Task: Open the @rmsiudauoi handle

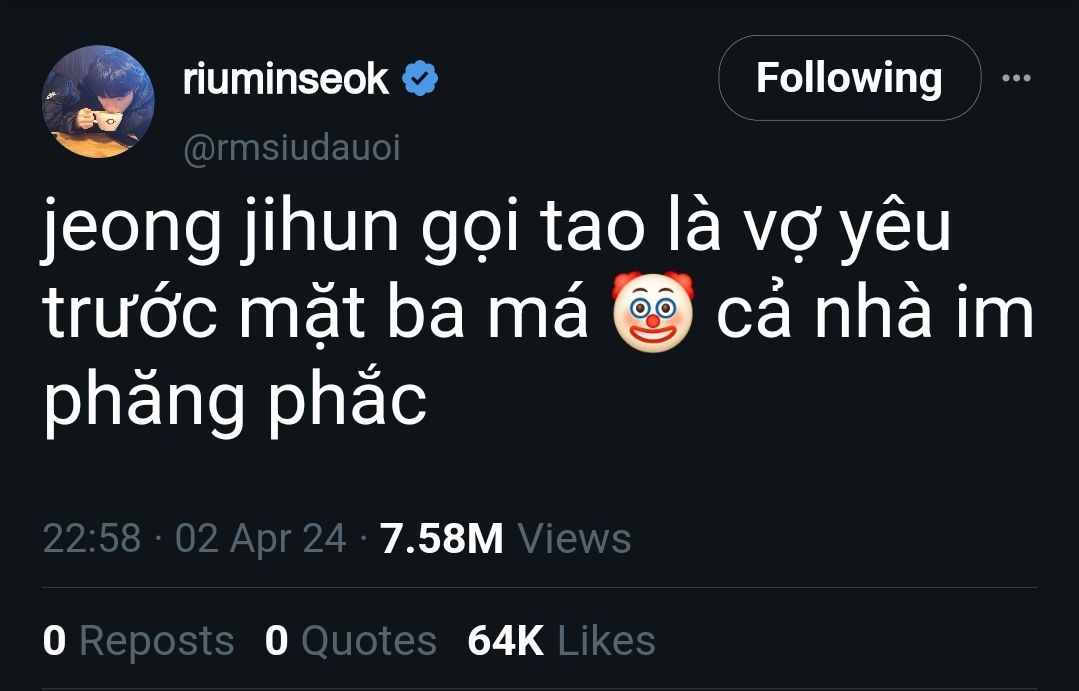Action: tap(292, 148)
